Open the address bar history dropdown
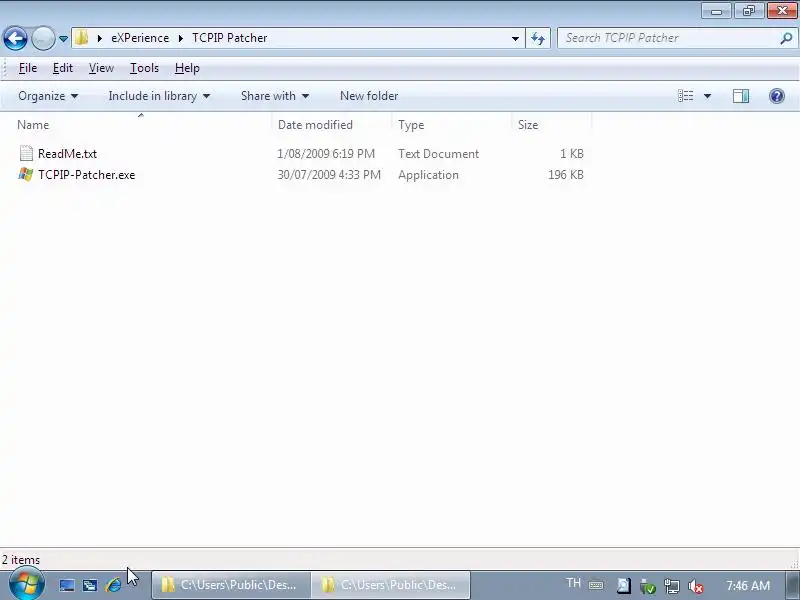800x600 pixels. click(515, 38)
